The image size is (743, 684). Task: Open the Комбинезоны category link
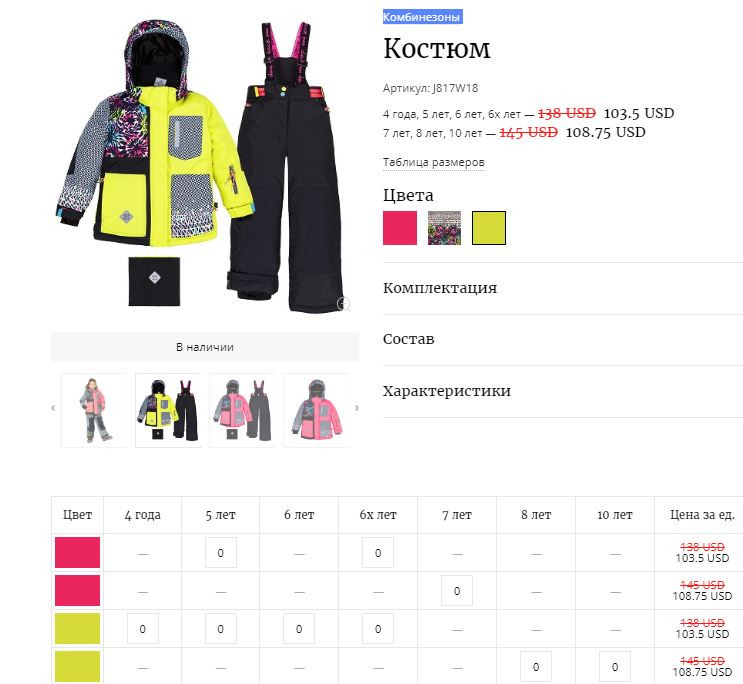tap(422, 17)
